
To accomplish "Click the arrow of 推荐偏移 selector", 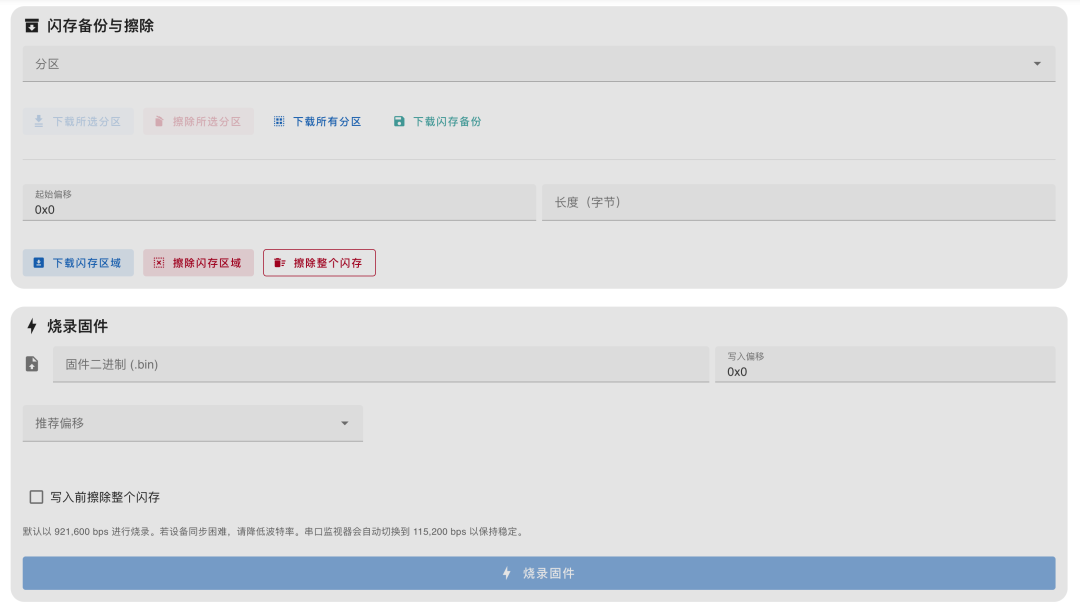I will point(344,423).
